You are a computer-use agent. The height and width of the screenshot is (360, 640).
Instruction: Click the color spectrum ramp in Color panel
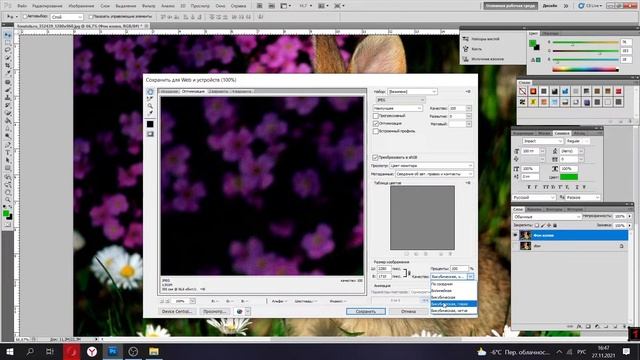tap(585, 70)
